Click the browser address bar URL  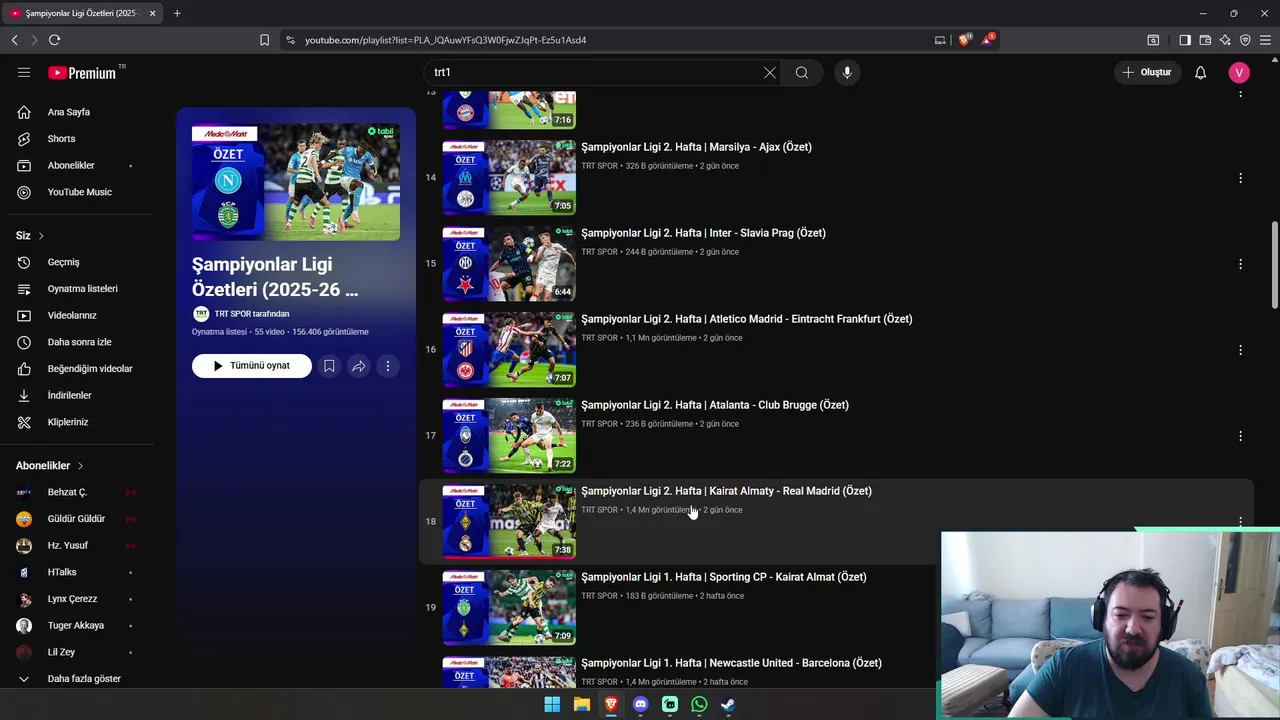point(445,40)
